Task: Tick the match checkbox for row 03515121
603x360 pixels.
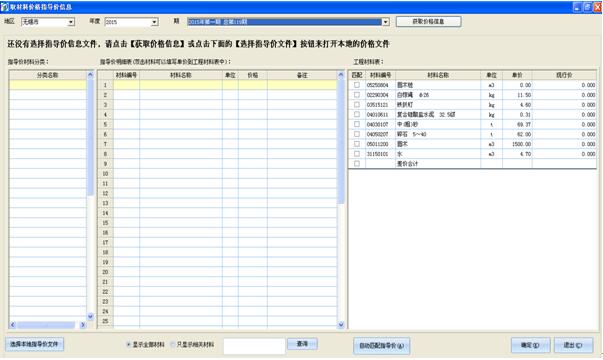Action: click(357, 105)
